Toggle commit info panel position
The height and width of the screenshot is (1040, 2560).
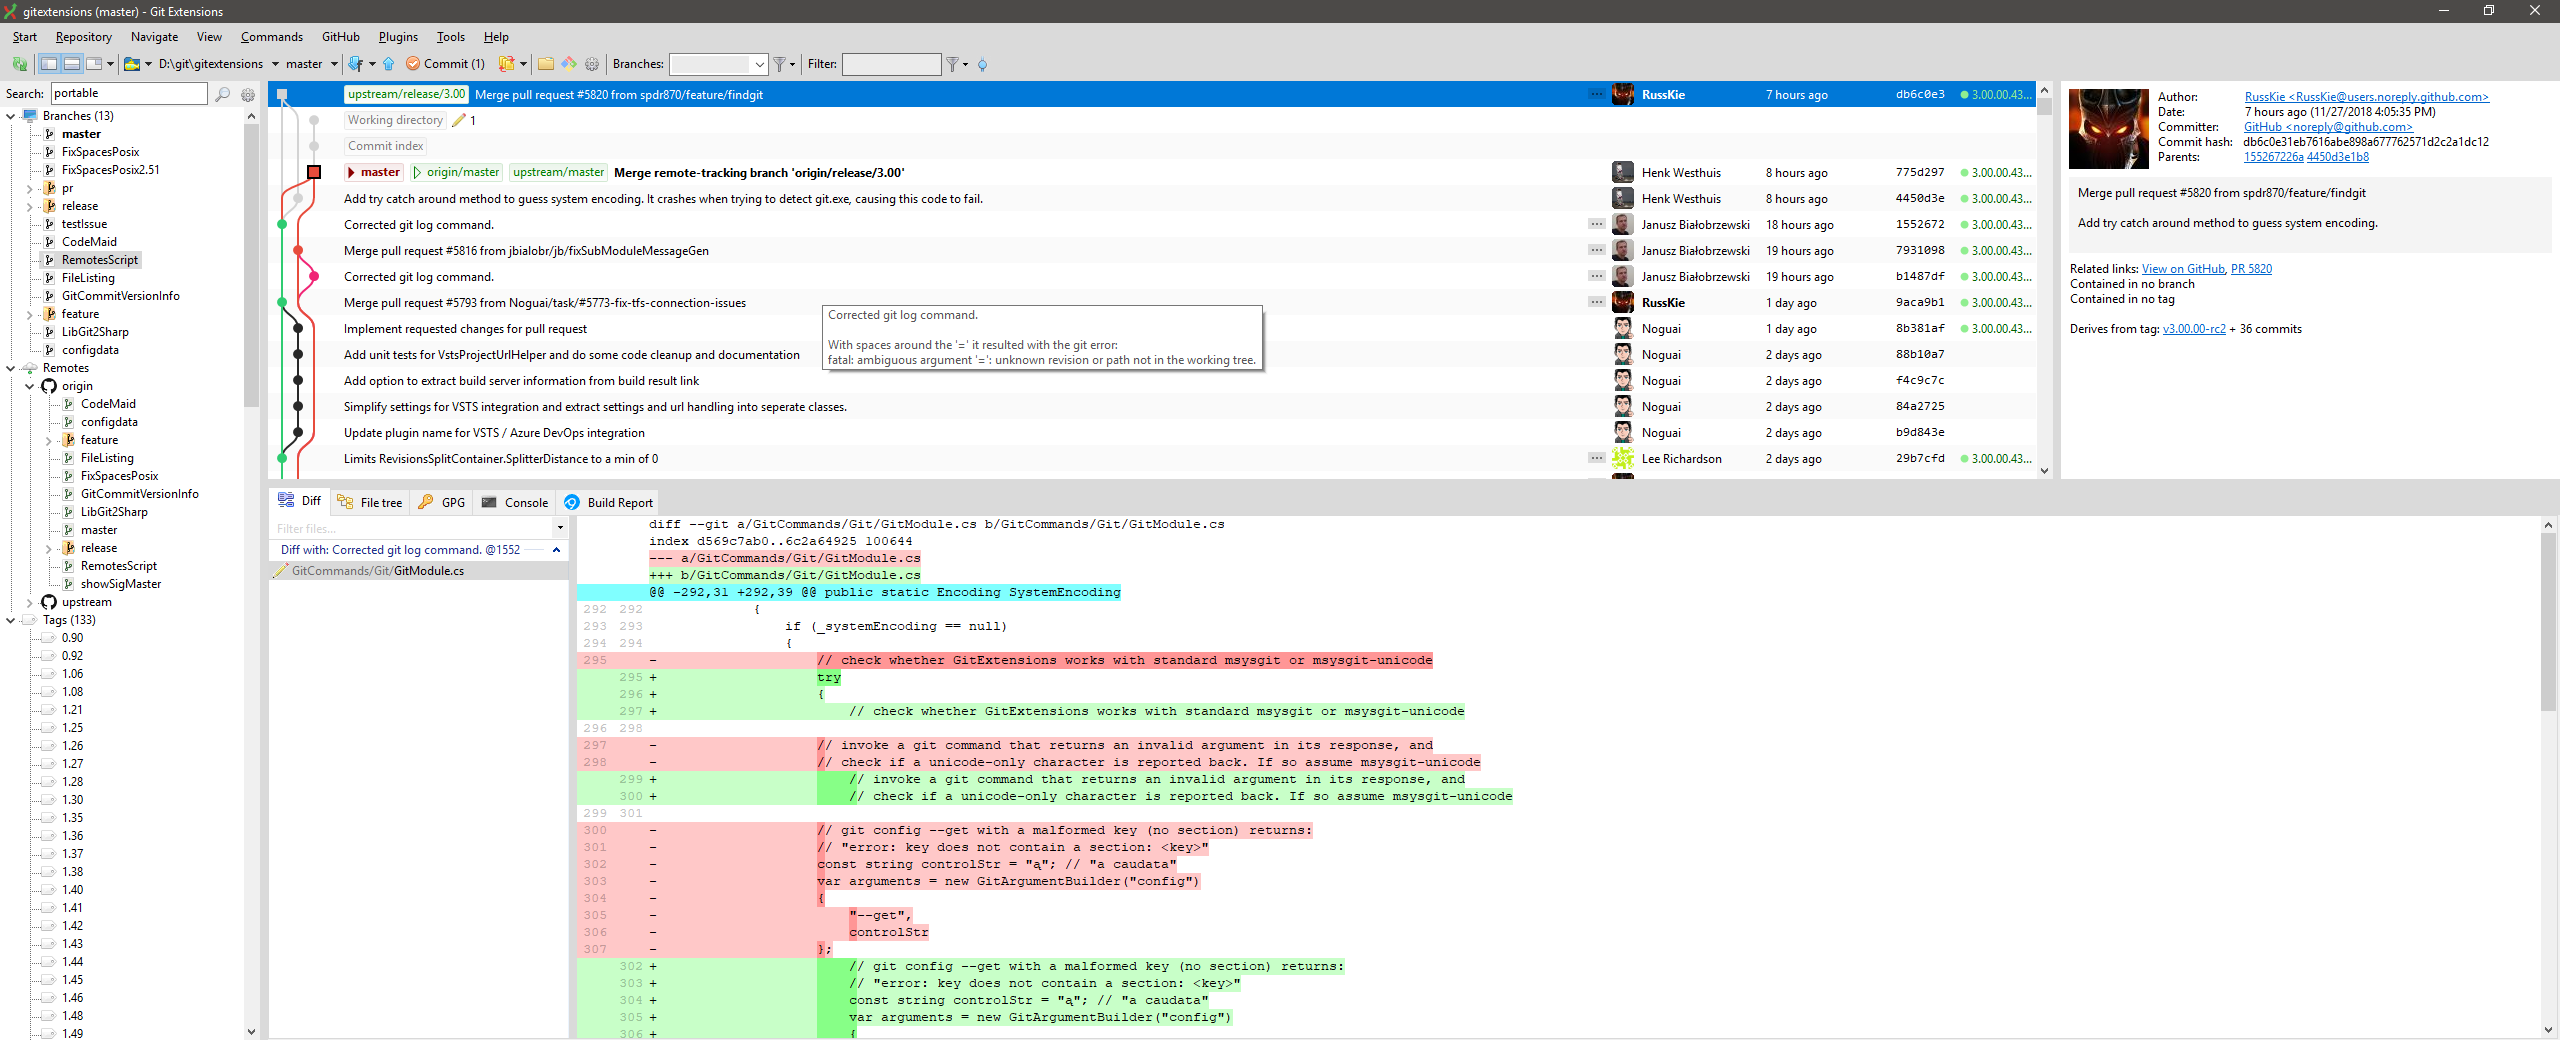[x=94, y=64]
